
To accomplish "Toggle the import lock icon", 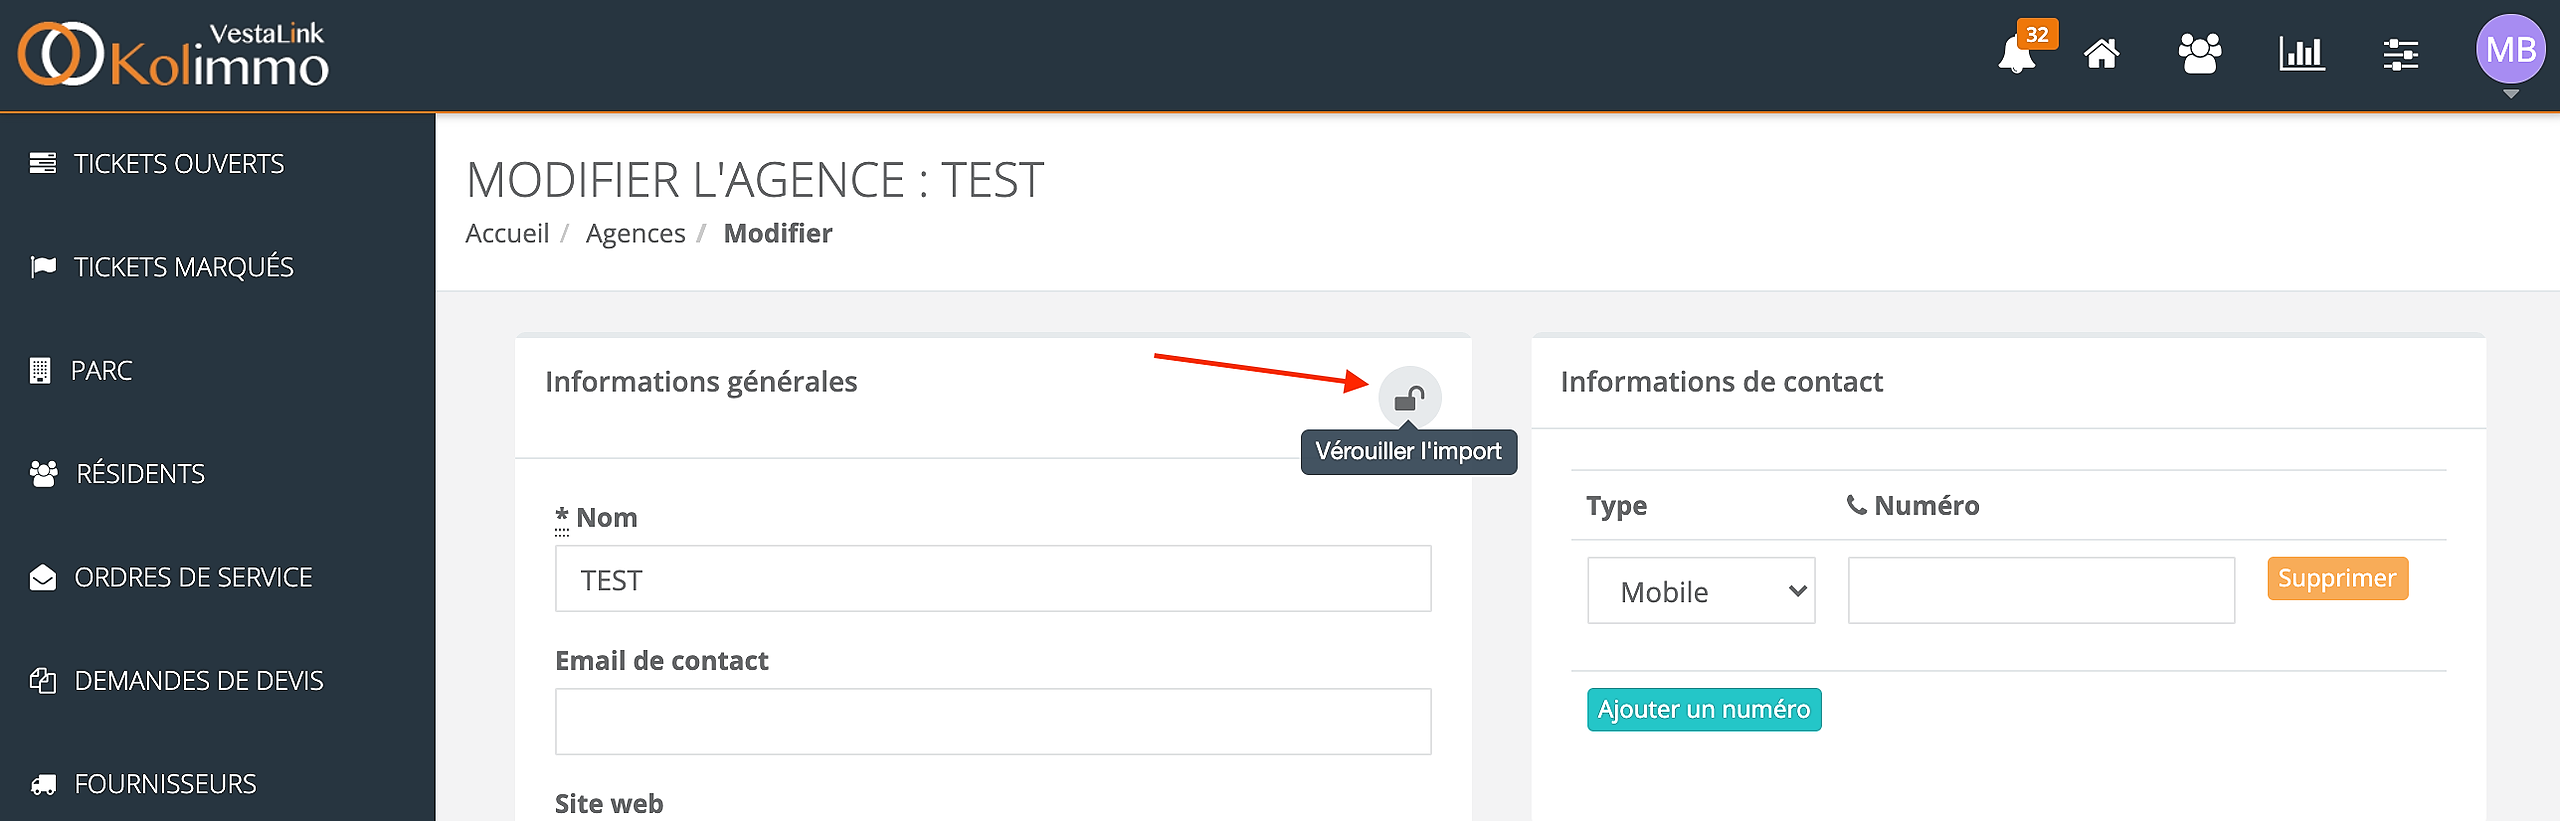I will point(1409,398).
